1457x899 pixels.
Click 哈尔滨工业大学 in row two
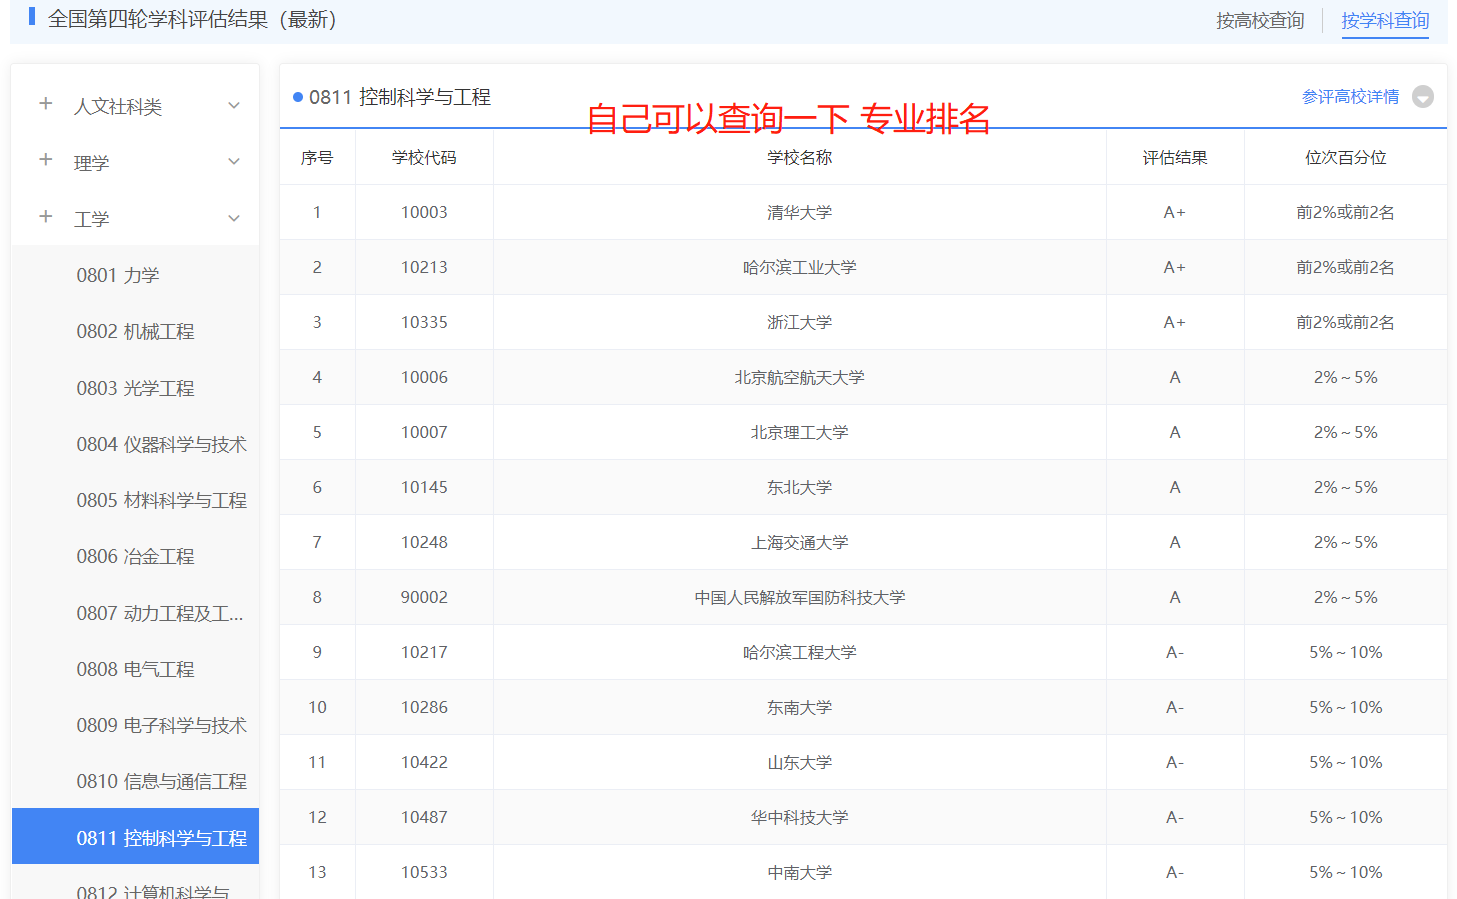(798, 267)
